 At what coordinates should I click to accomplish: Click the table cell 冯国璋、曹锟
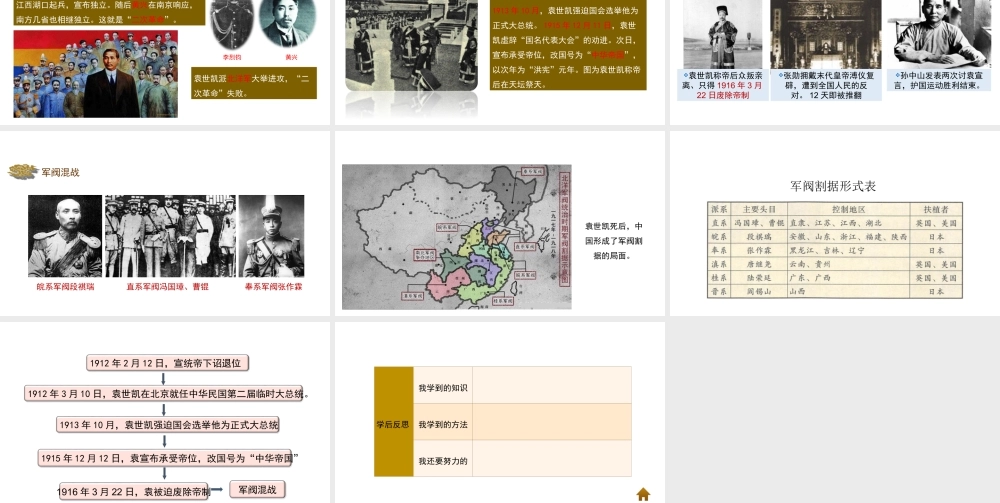click(x=759, y=223)
